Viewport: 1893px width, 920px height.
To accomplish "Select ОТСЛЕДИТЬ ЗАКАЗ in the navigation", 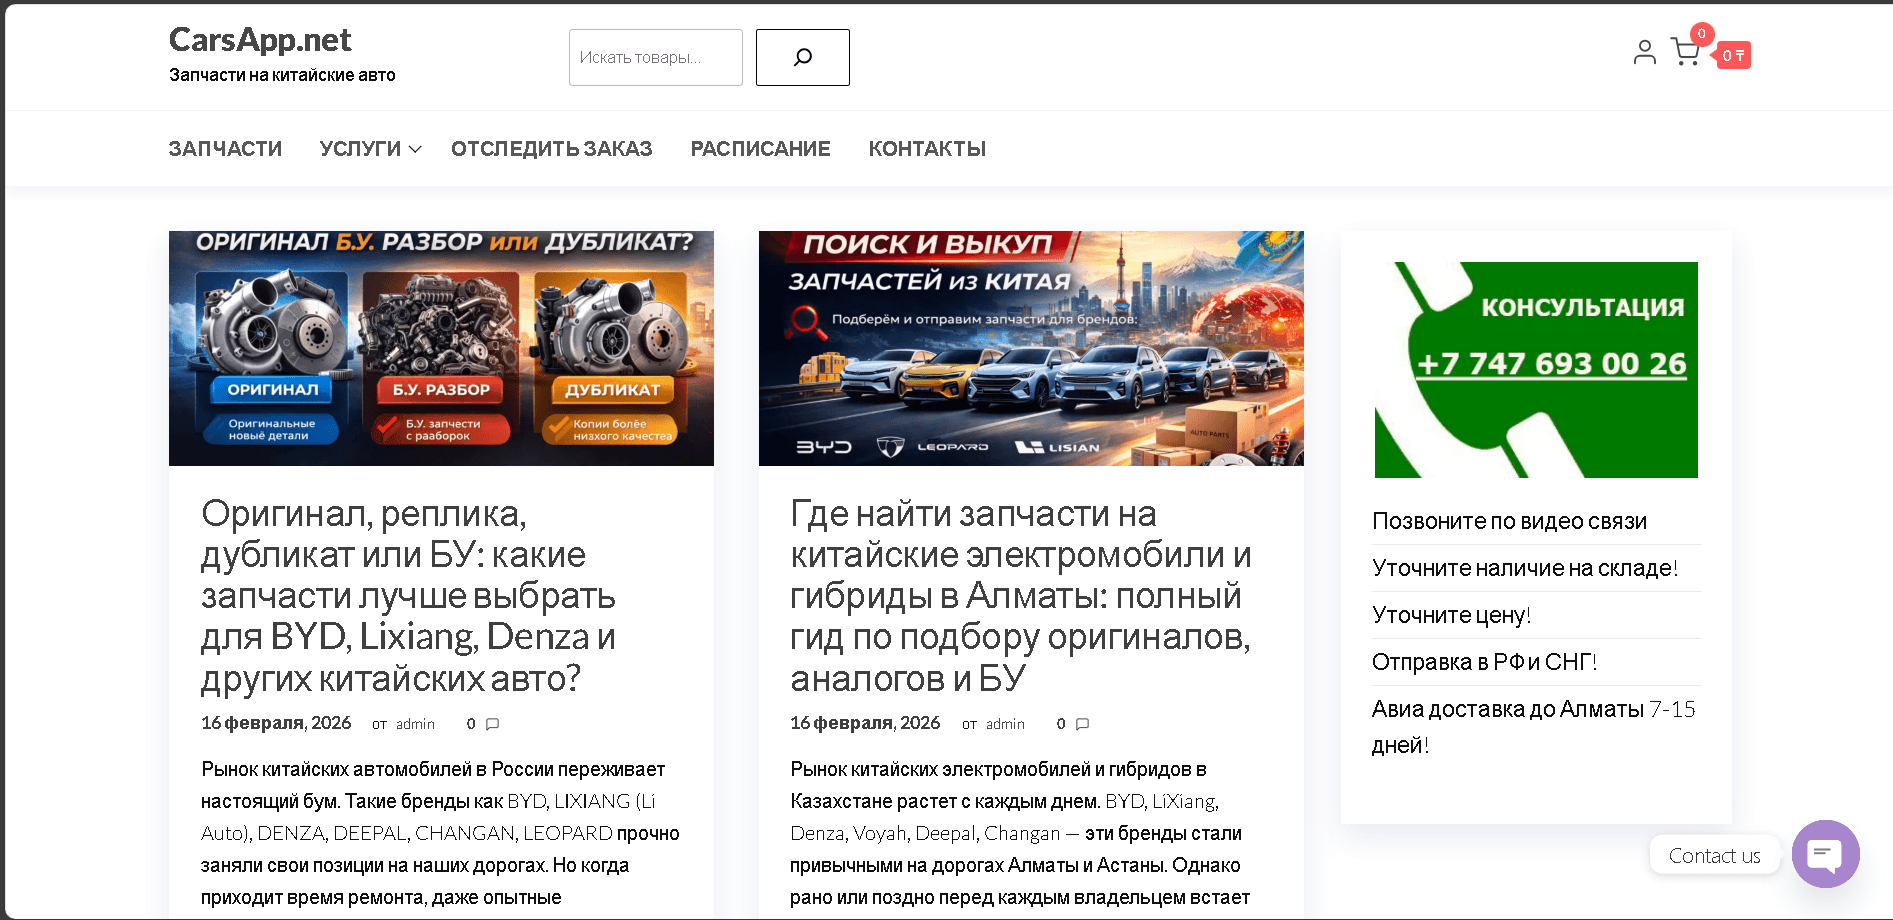I will click(551, 148).
